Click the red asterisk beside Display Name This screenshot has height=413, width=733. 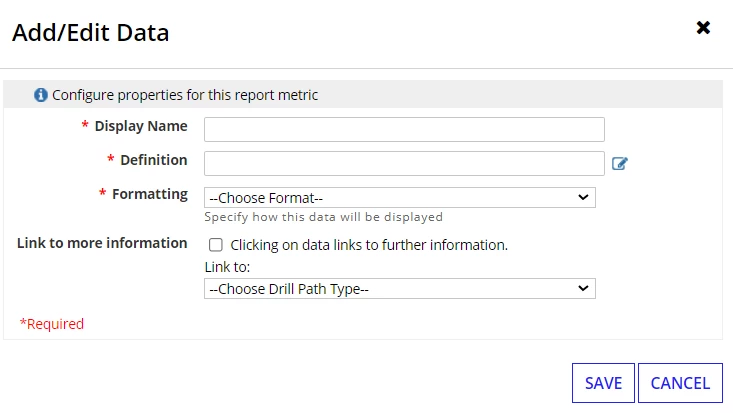pos(85,124)
